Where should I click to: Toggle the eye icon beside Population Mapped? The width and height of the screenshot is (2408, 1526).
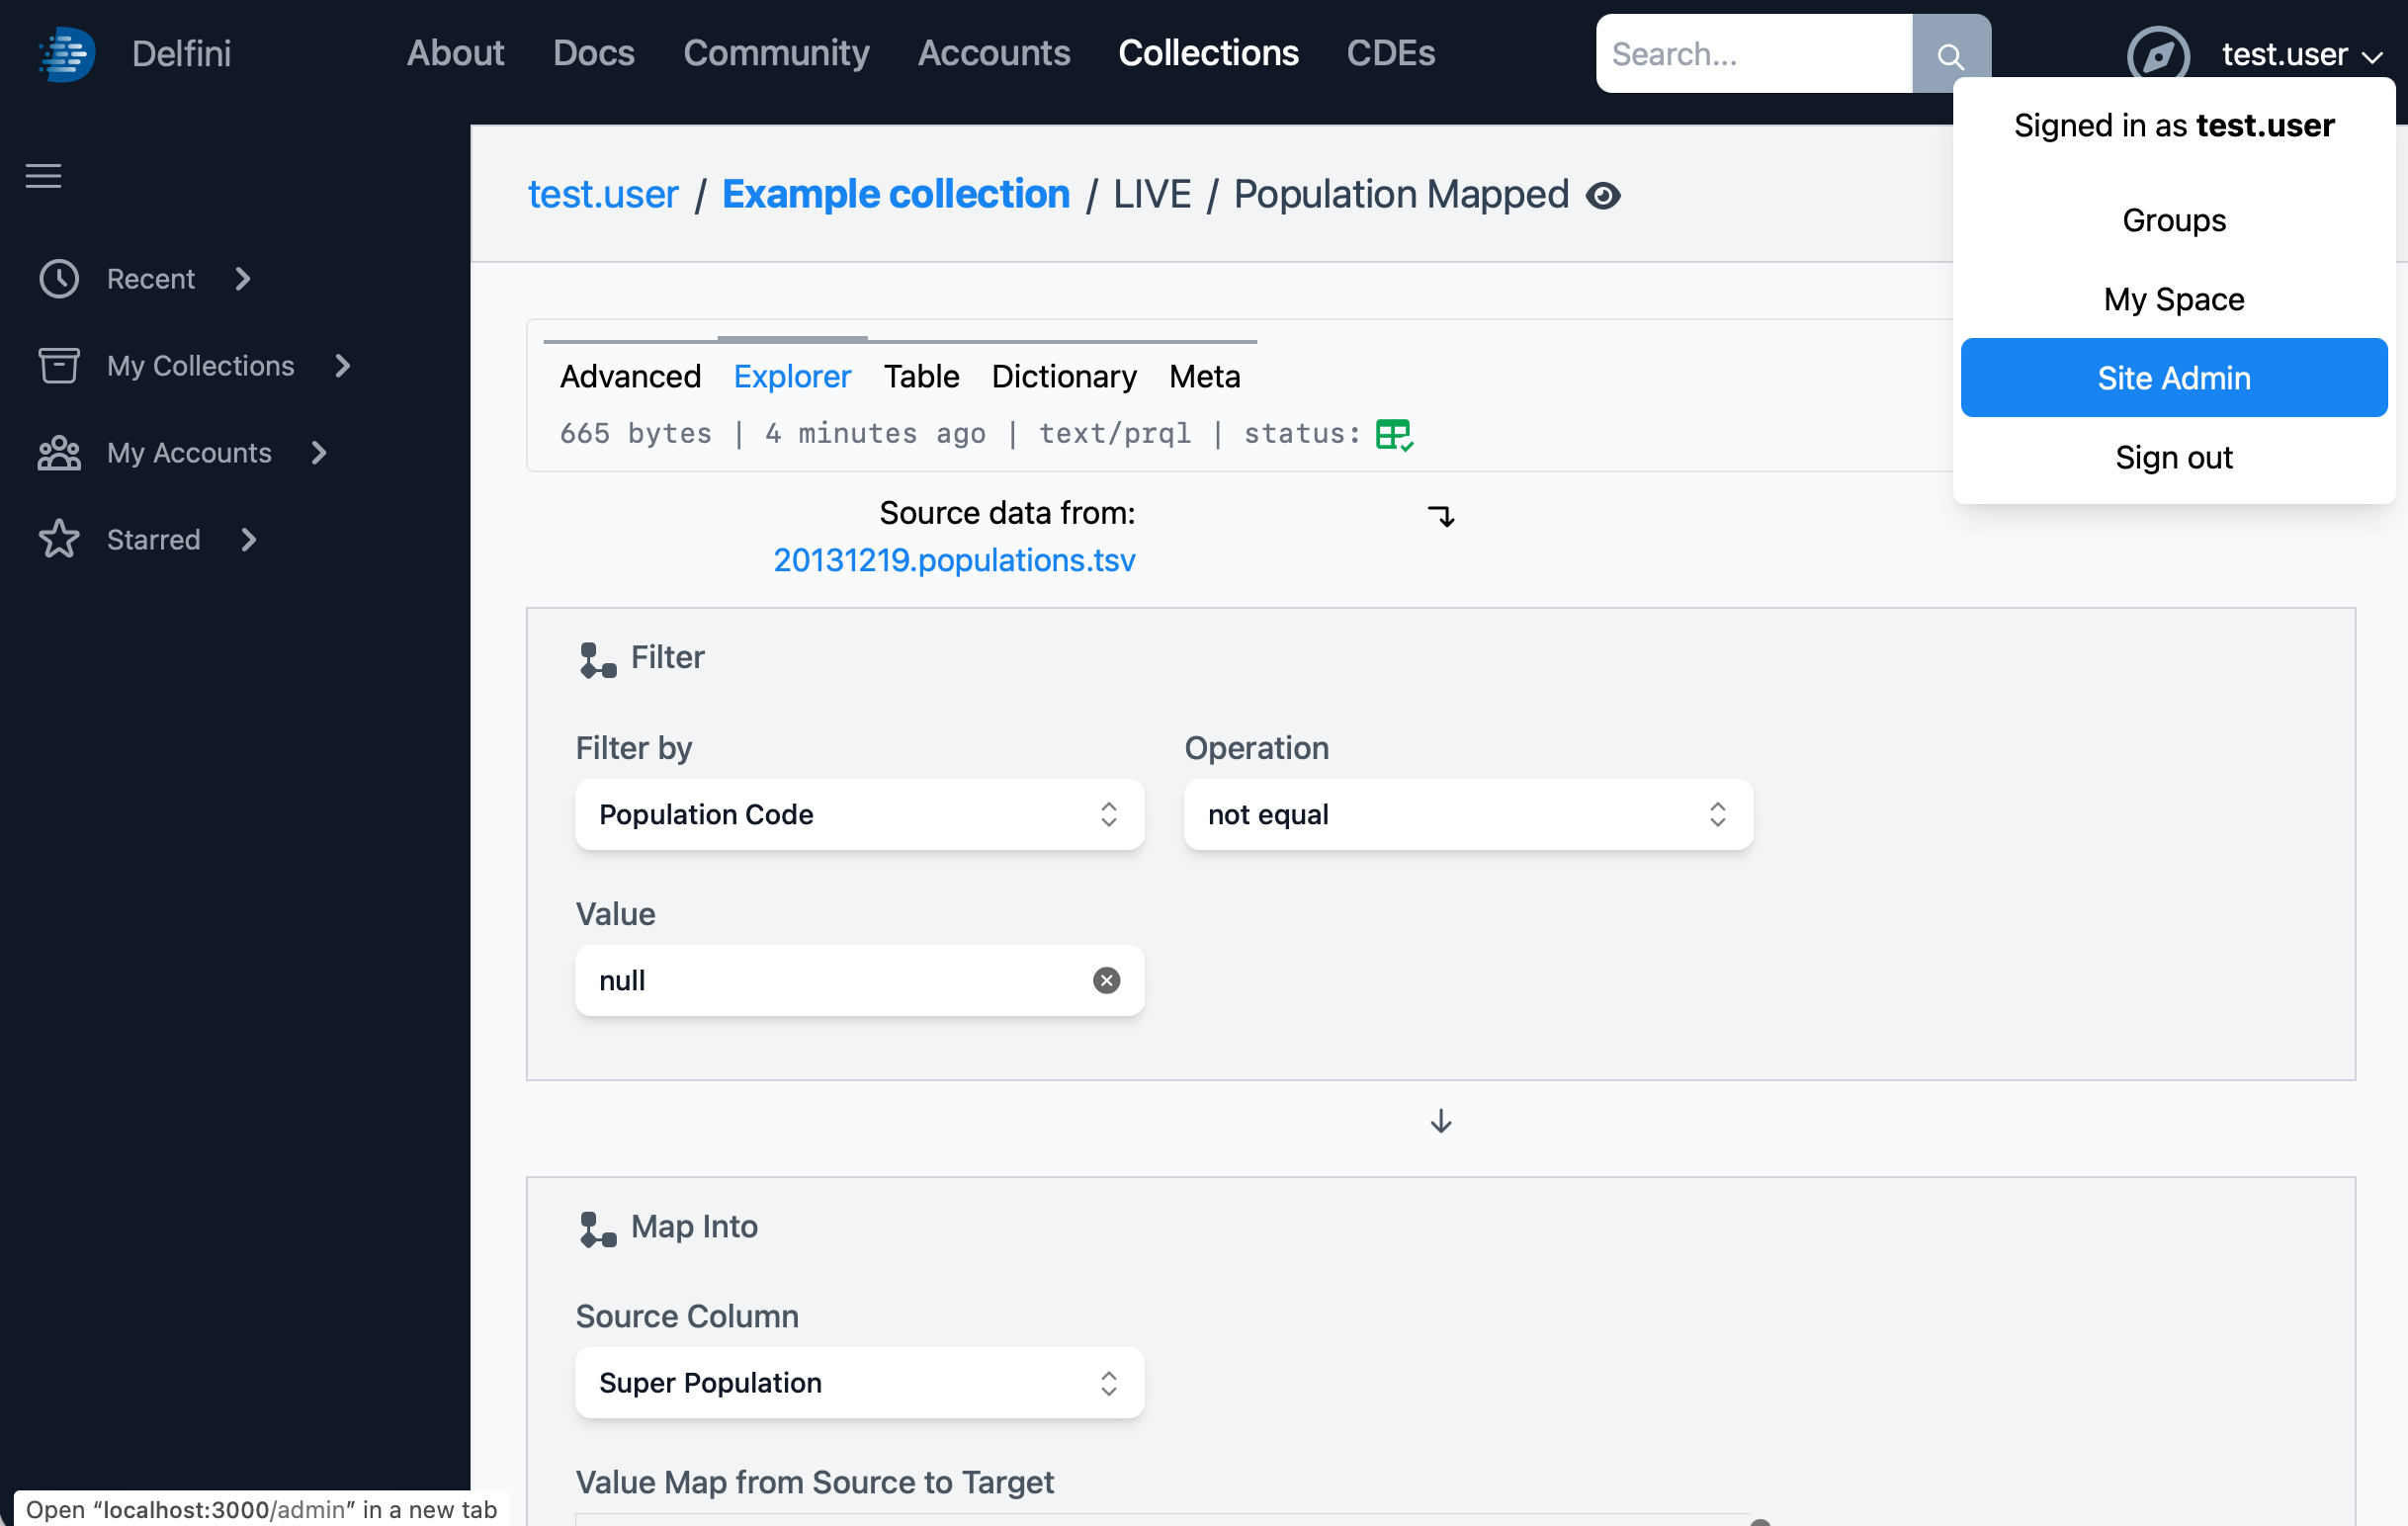click(1603, 196)
